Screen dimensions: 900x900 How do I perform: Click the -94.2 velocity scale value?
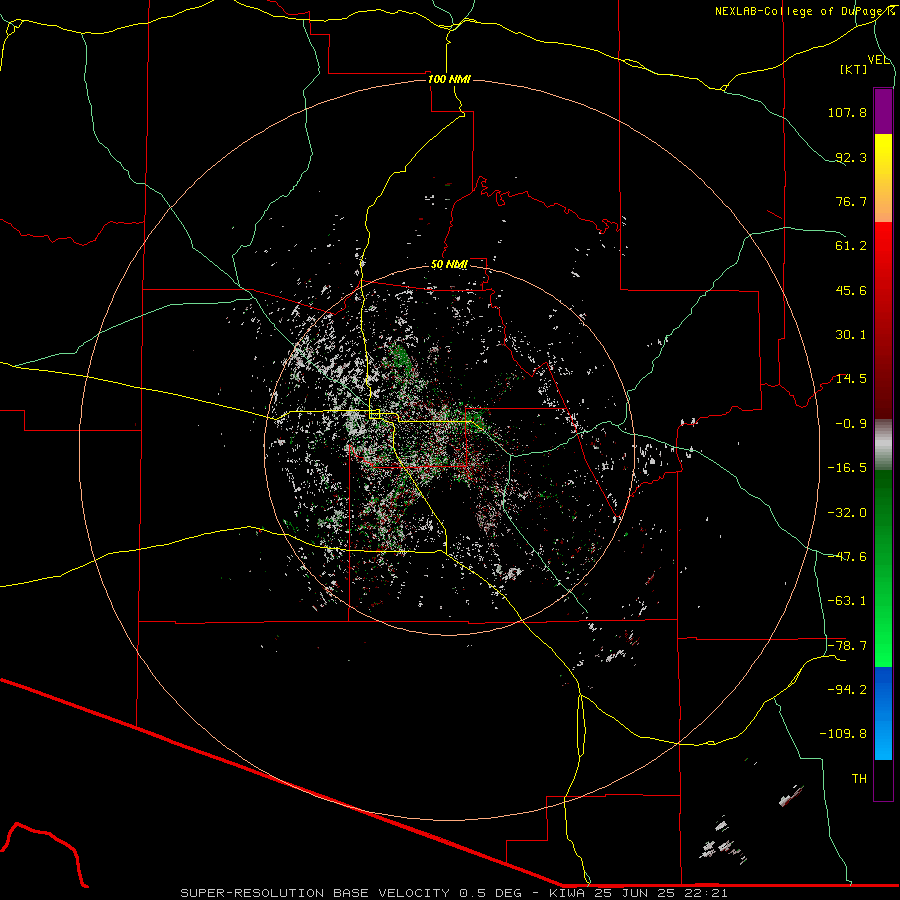(x=847, y=690)
